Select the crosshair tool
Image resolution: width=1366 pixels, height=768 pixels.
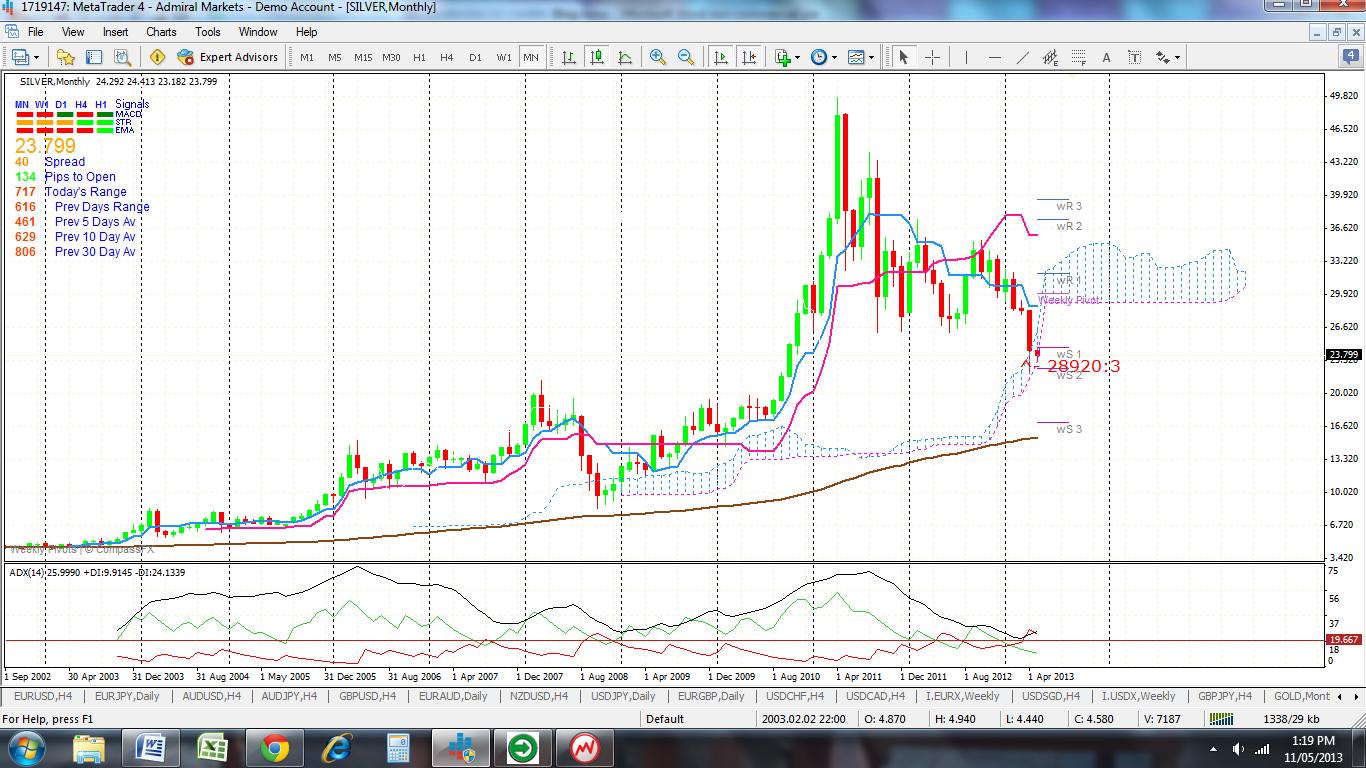(x=932, y=57)
